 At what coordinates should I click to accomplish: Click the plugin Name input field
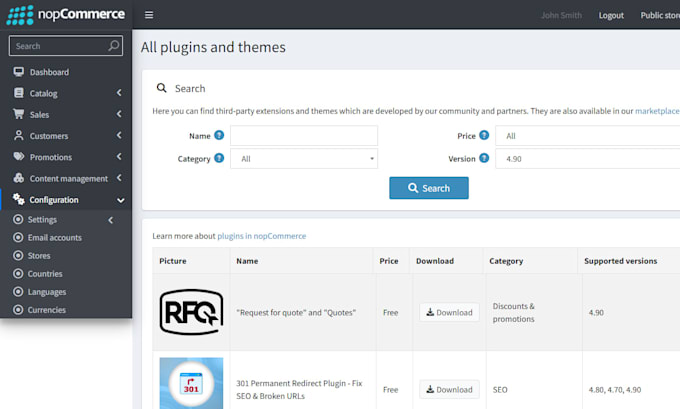pyautogui.click(x=304, y=136)
